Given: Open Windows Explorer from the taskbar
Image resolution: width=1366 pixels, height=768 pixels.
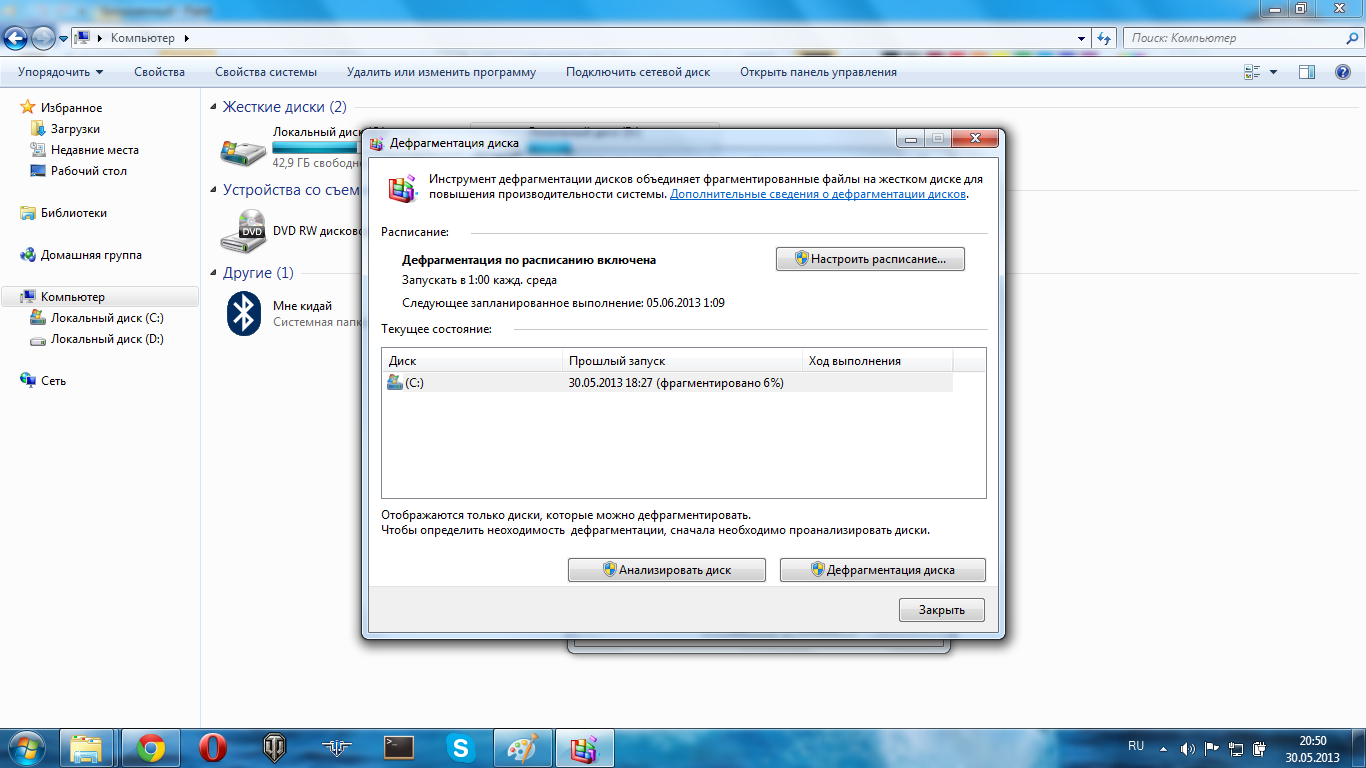Looking at the screenshot, I should tap(87, 748).
